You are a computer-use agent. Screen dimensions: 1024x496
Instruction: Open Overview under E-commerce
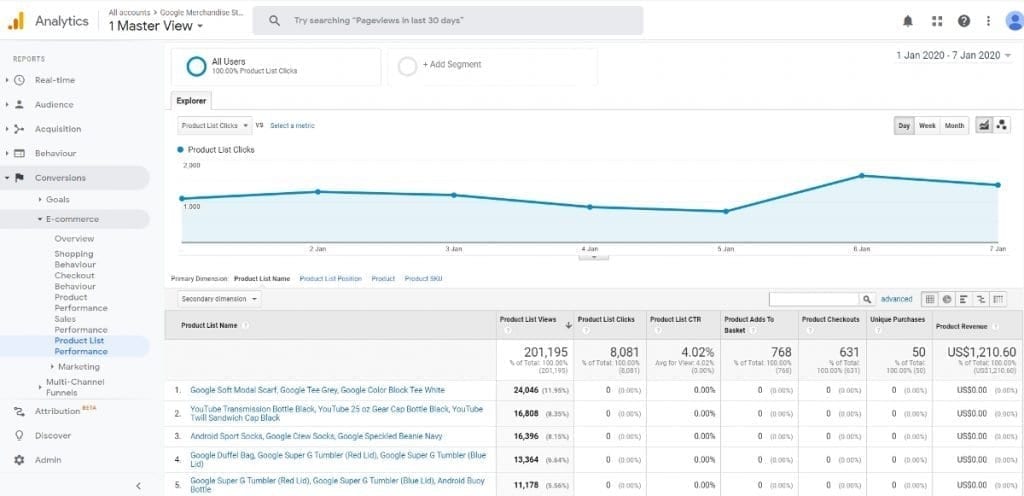point(74,239)
